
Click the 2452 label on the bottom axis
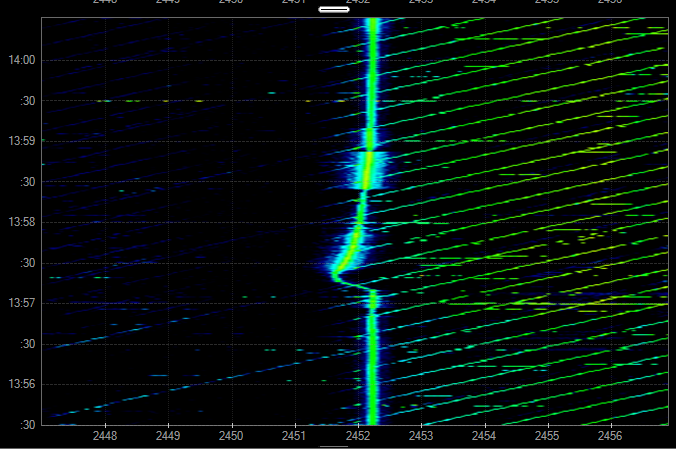pos(358,436)
